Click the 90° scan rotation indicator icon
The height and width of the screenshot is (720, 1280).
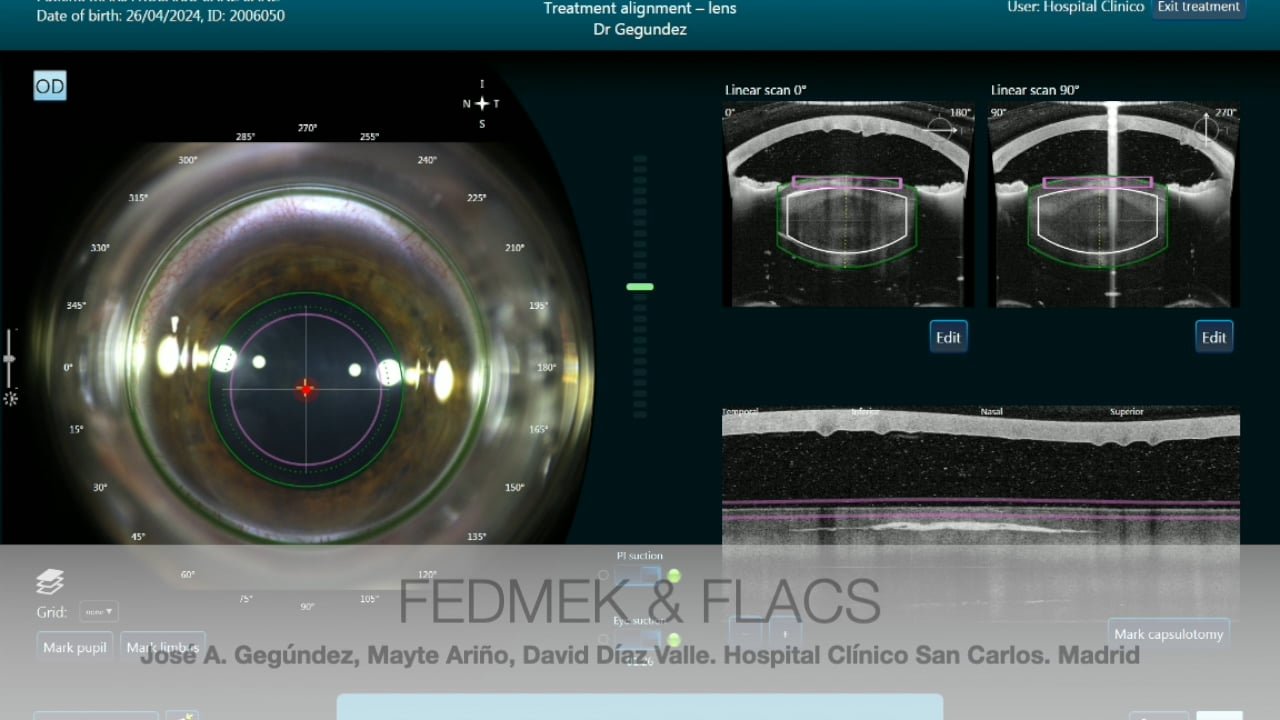(1207, 127)
